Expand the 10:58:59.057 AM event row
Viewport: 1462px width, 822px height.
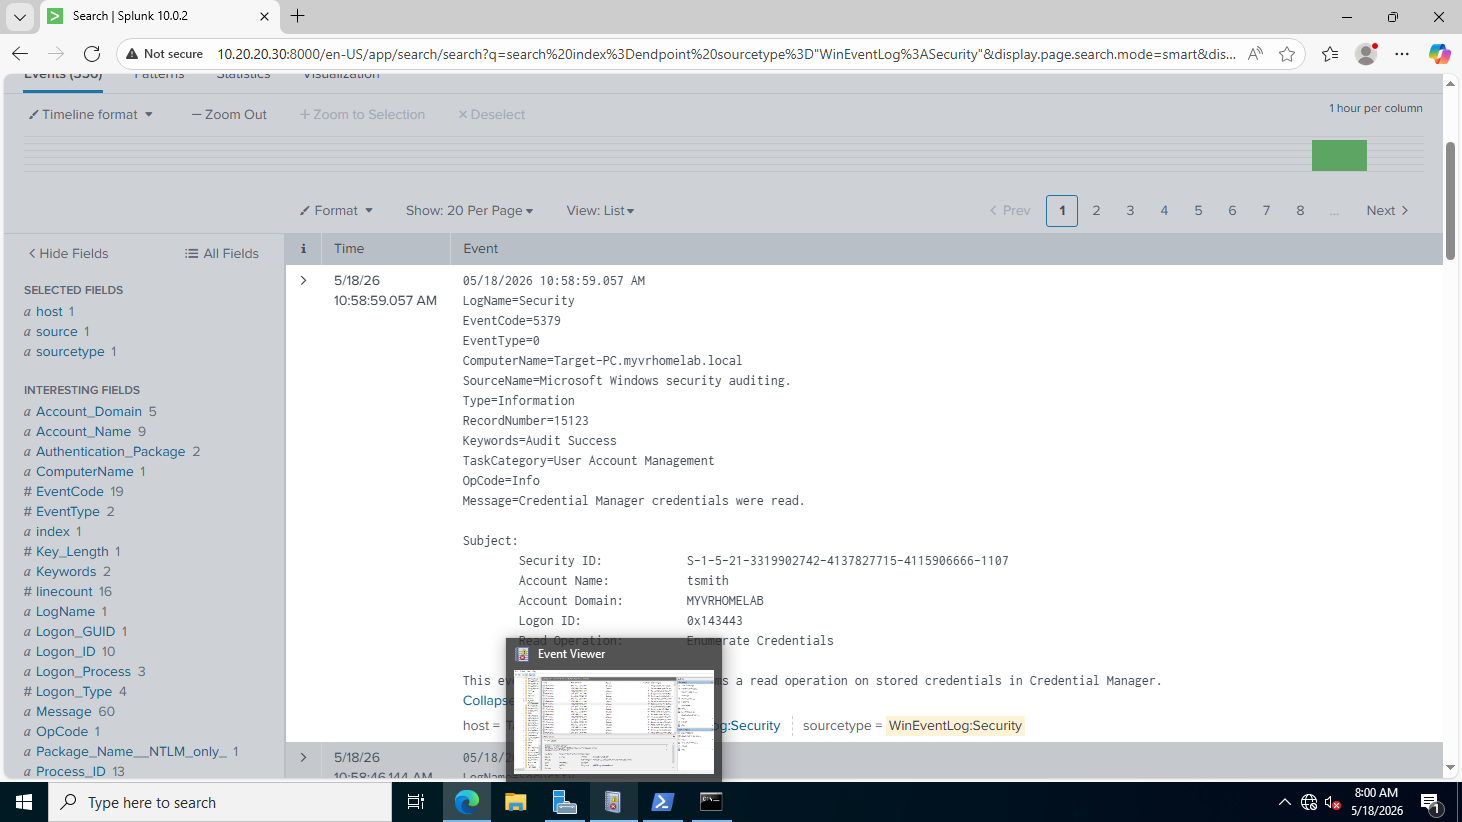coord(303,280)
